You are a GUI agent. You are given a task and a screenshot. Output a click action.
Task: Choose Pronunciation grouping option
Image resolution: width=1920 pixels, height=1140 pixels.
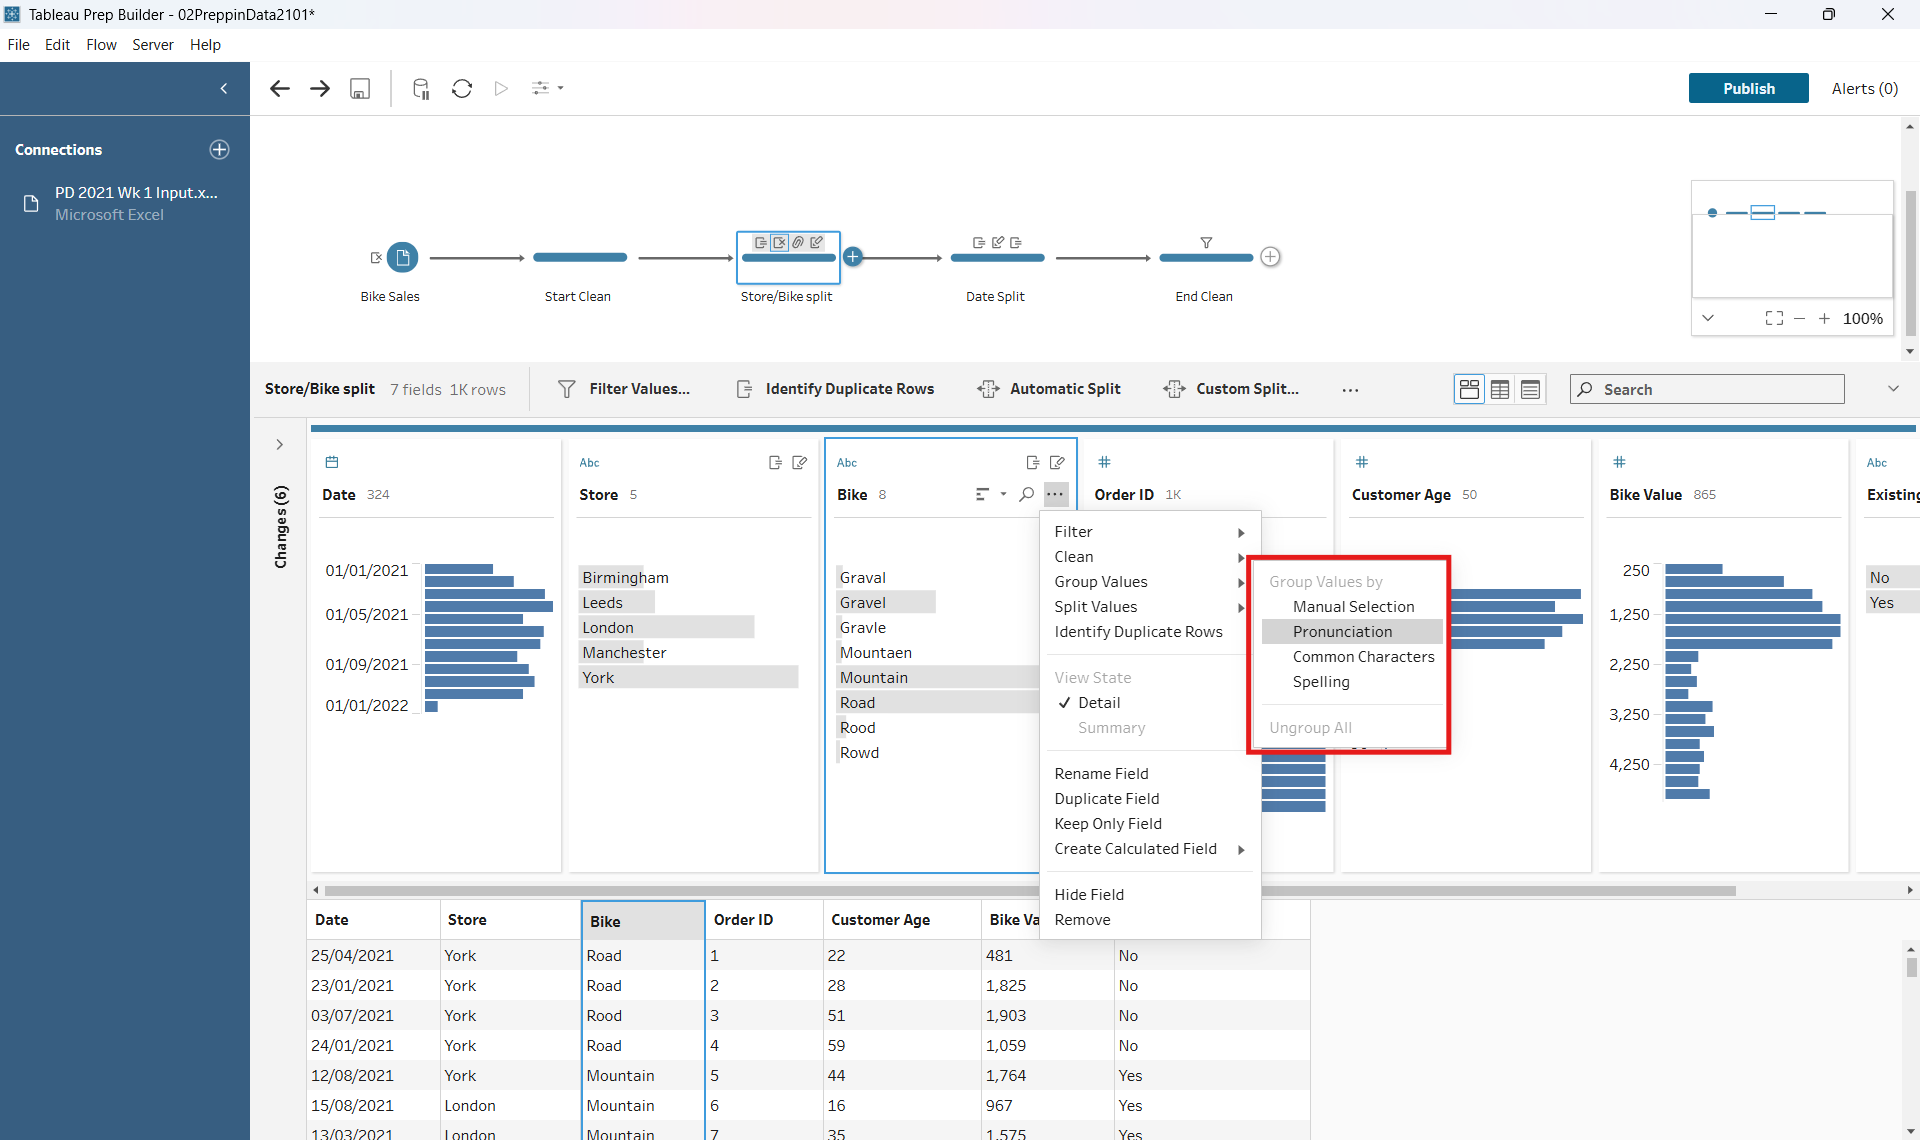pyautogui.click(x=1342, y=632)
